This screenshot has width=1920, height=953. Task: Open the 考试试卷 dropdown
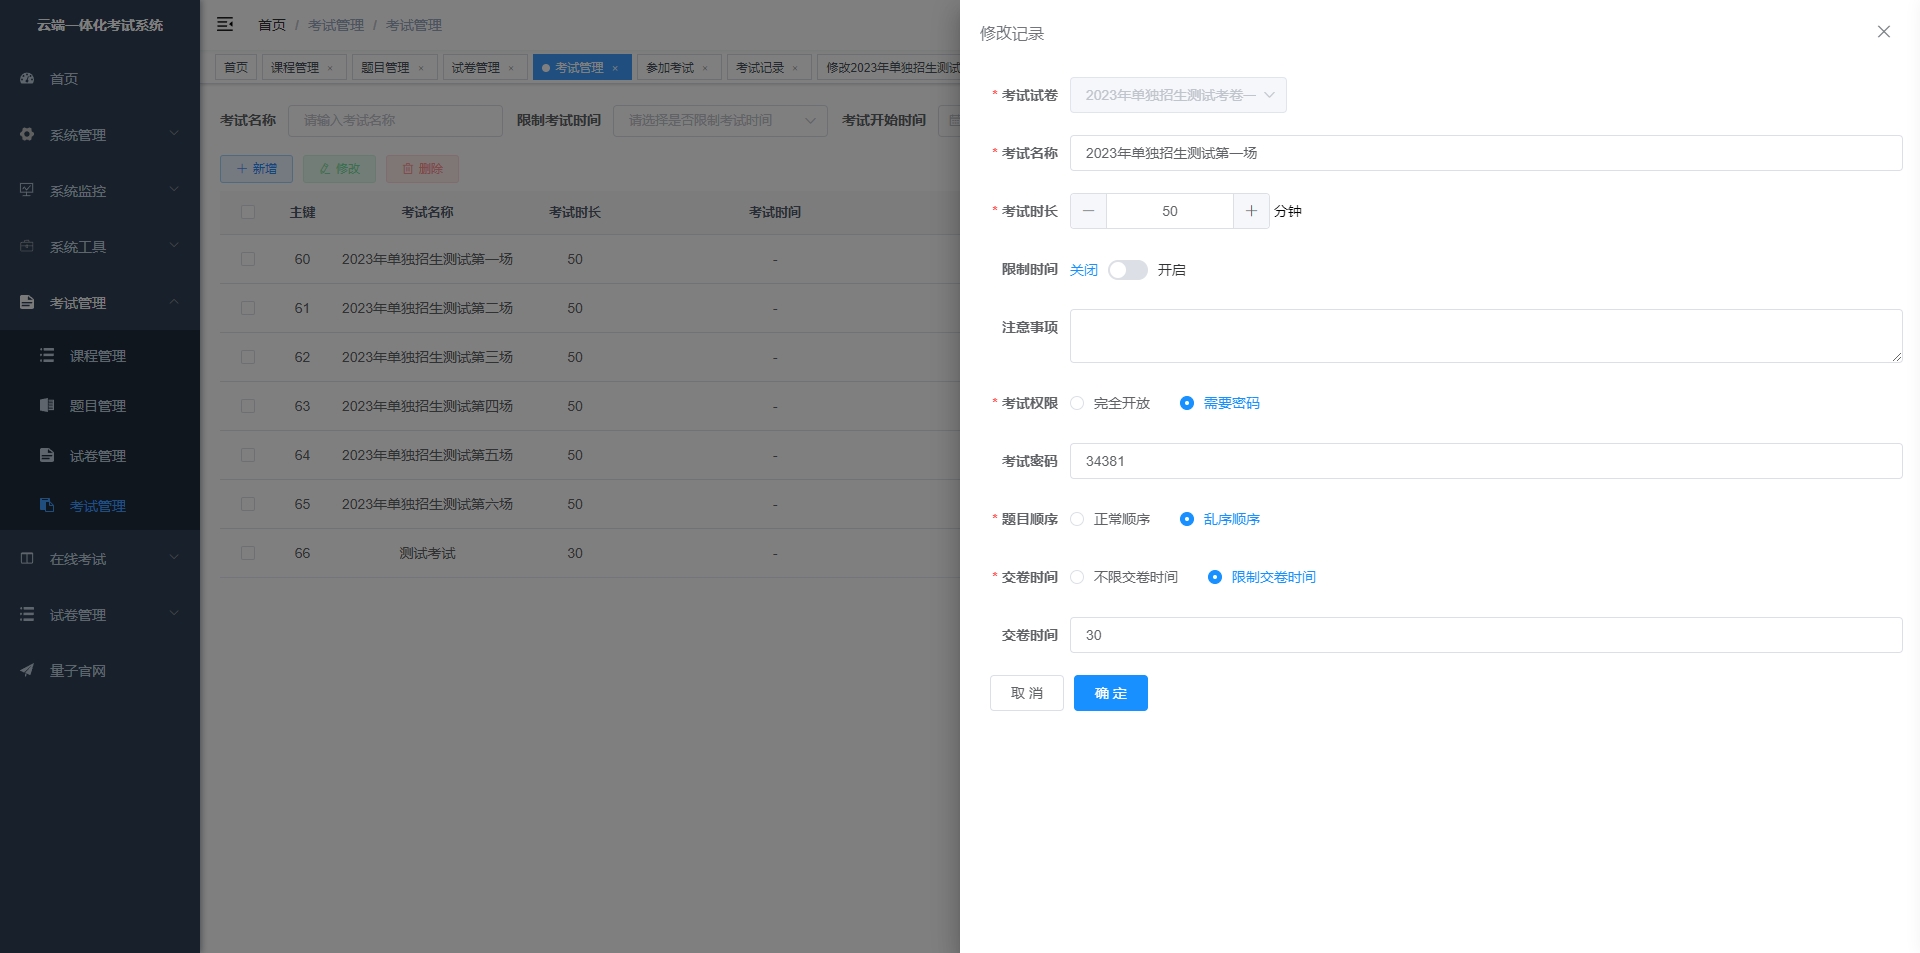pyautogui.click(x=1178, y=95)
